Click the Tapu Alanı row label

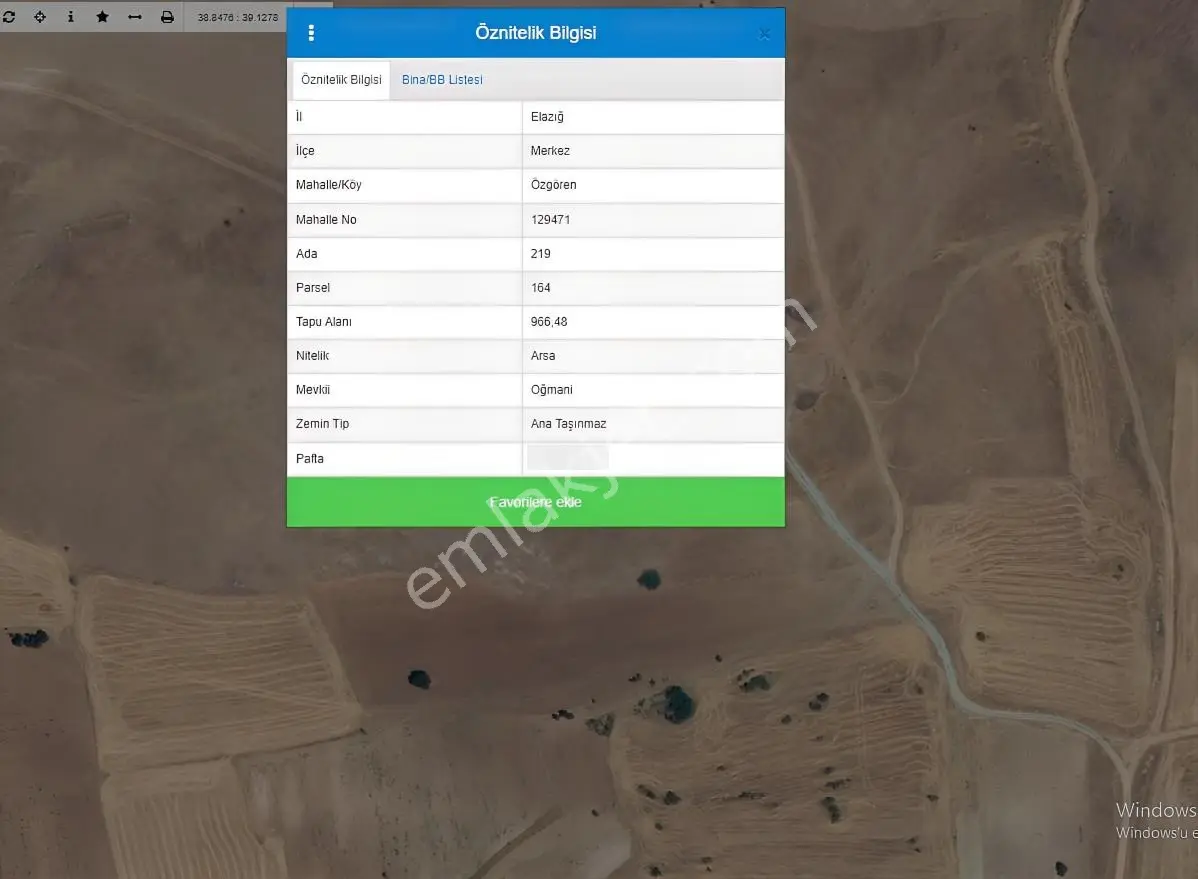pyautogui.click(x=324, y=322)
